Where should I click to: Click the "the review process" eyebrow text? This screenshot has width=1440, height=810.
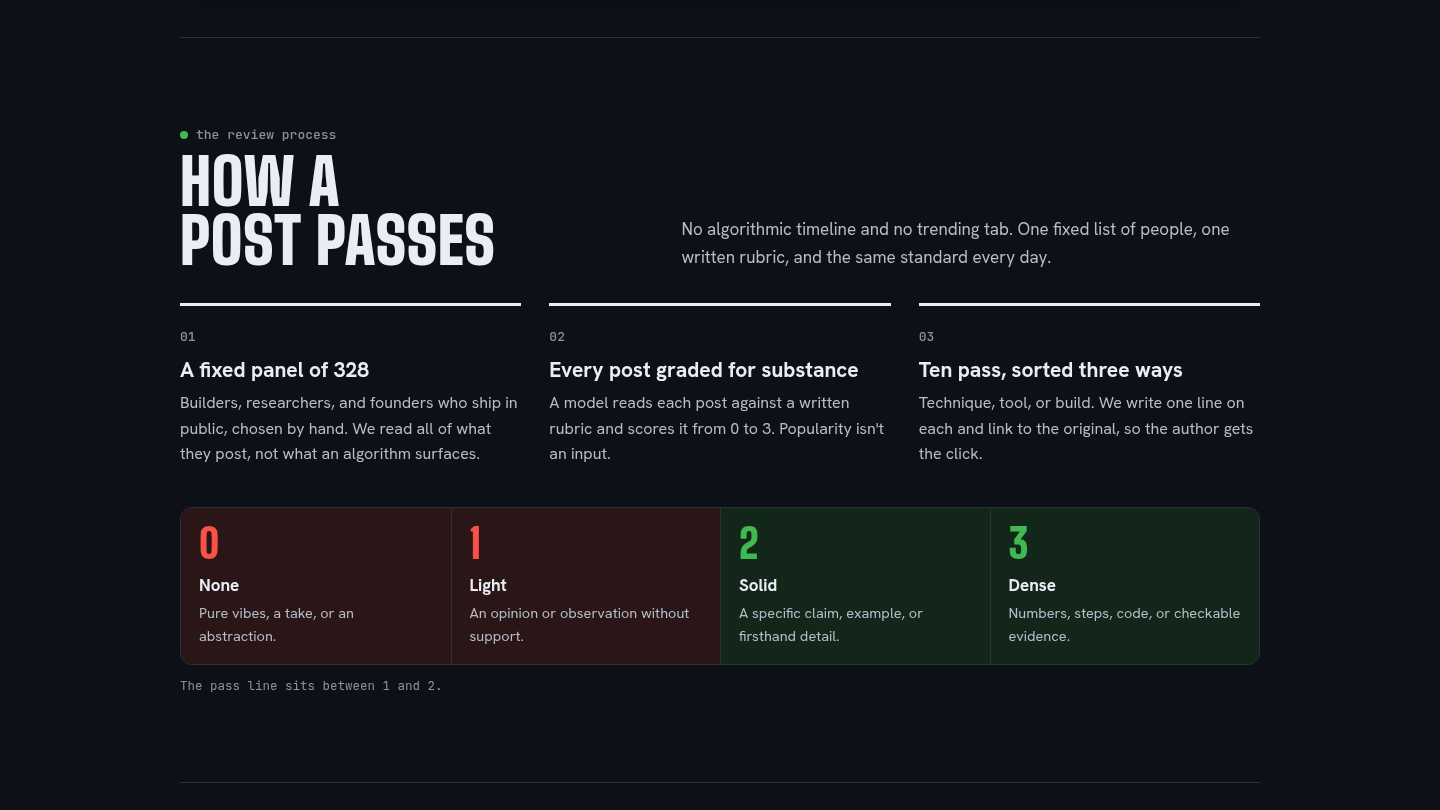coord(266,135)
